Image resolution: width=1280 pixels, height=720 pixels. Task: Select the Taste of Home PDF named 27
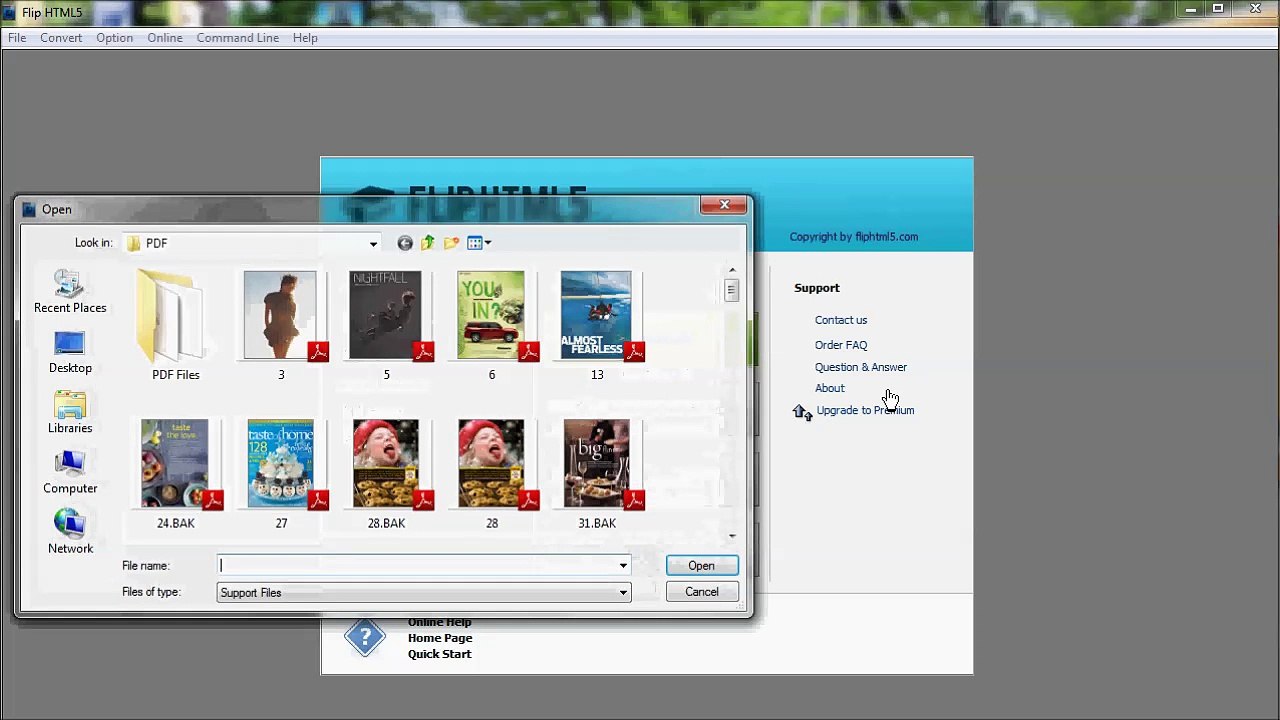281,474
